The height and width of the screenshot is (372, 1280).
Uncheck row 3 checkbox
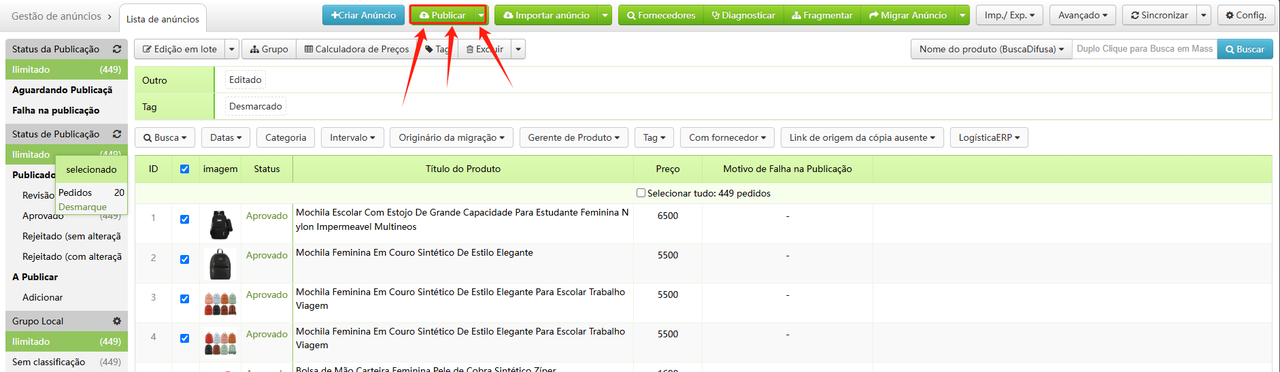pos(184,298)
